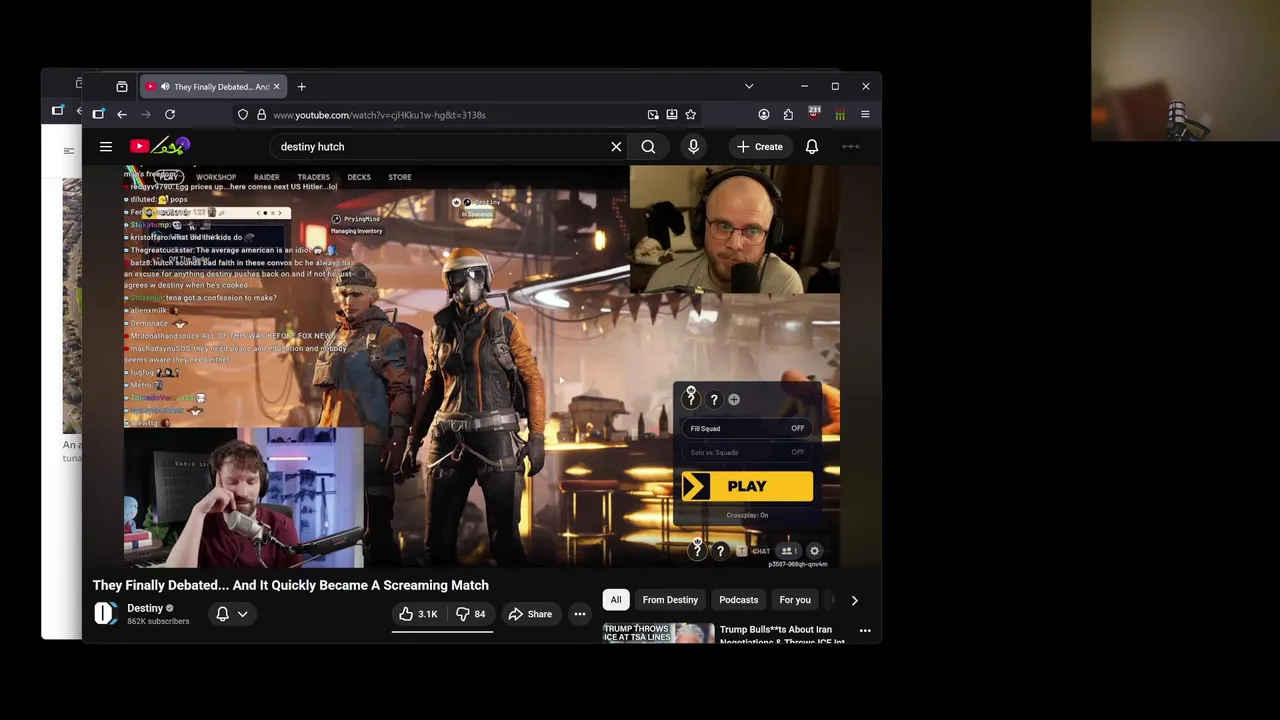Open more actions three-dot menu under video
This screenshot has height=720, width=1280.
click(580, 614)
